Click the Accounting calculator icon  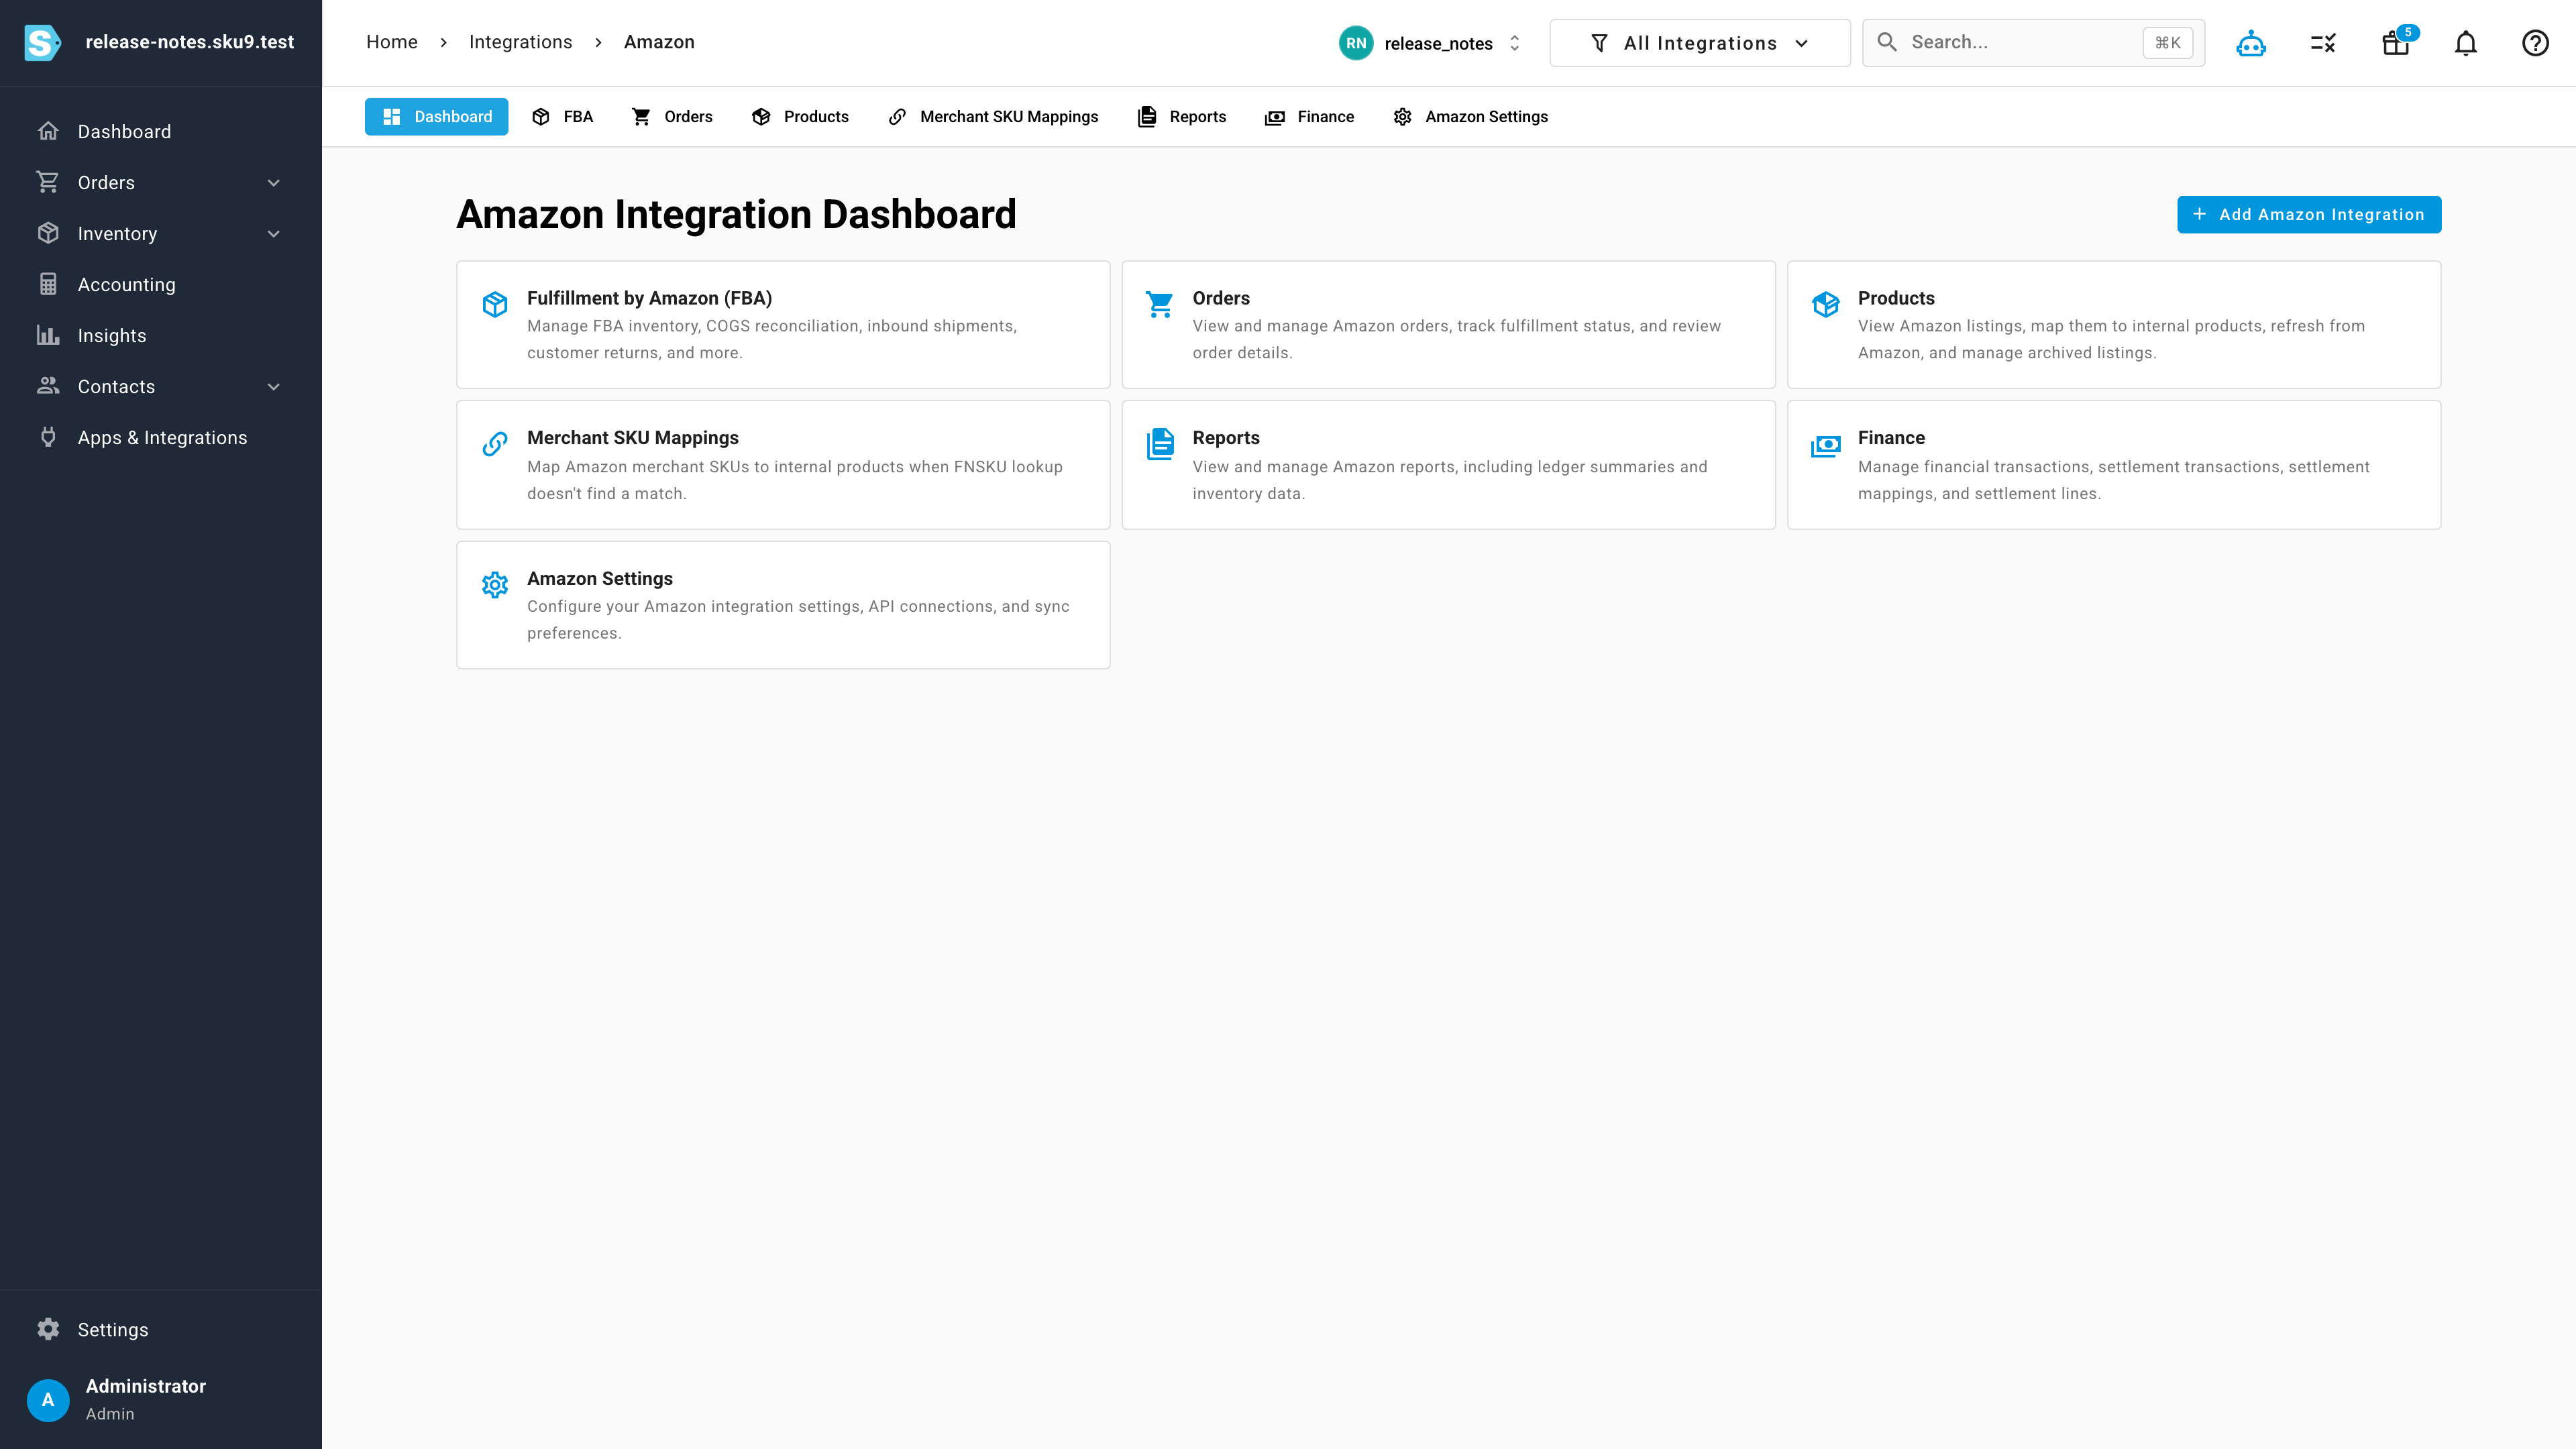[x=48, y=284]
